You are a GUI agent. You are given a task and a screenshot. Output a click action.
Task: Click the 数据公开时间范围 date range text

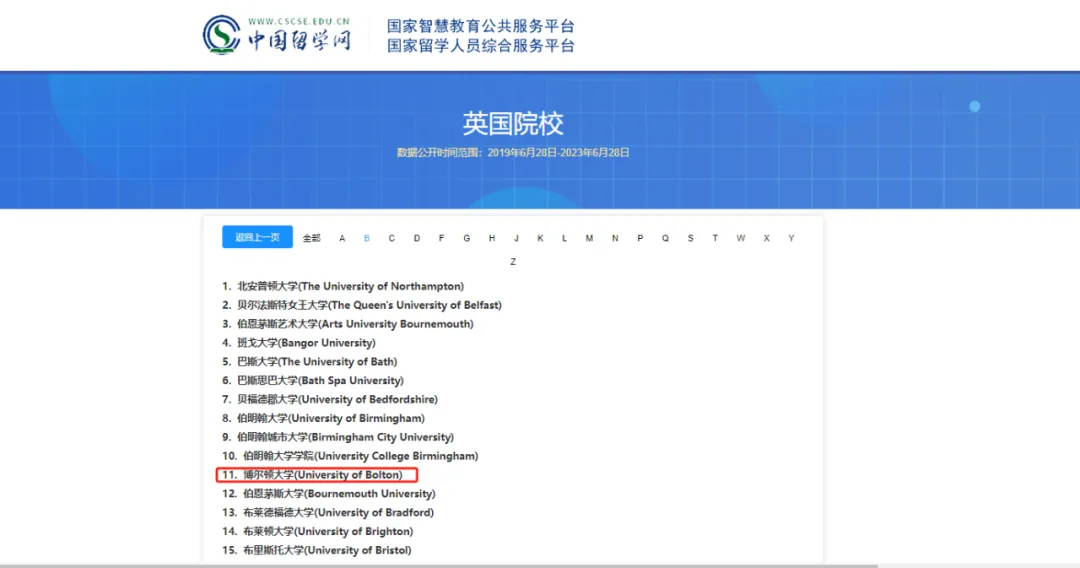click(x=513, y=153)
